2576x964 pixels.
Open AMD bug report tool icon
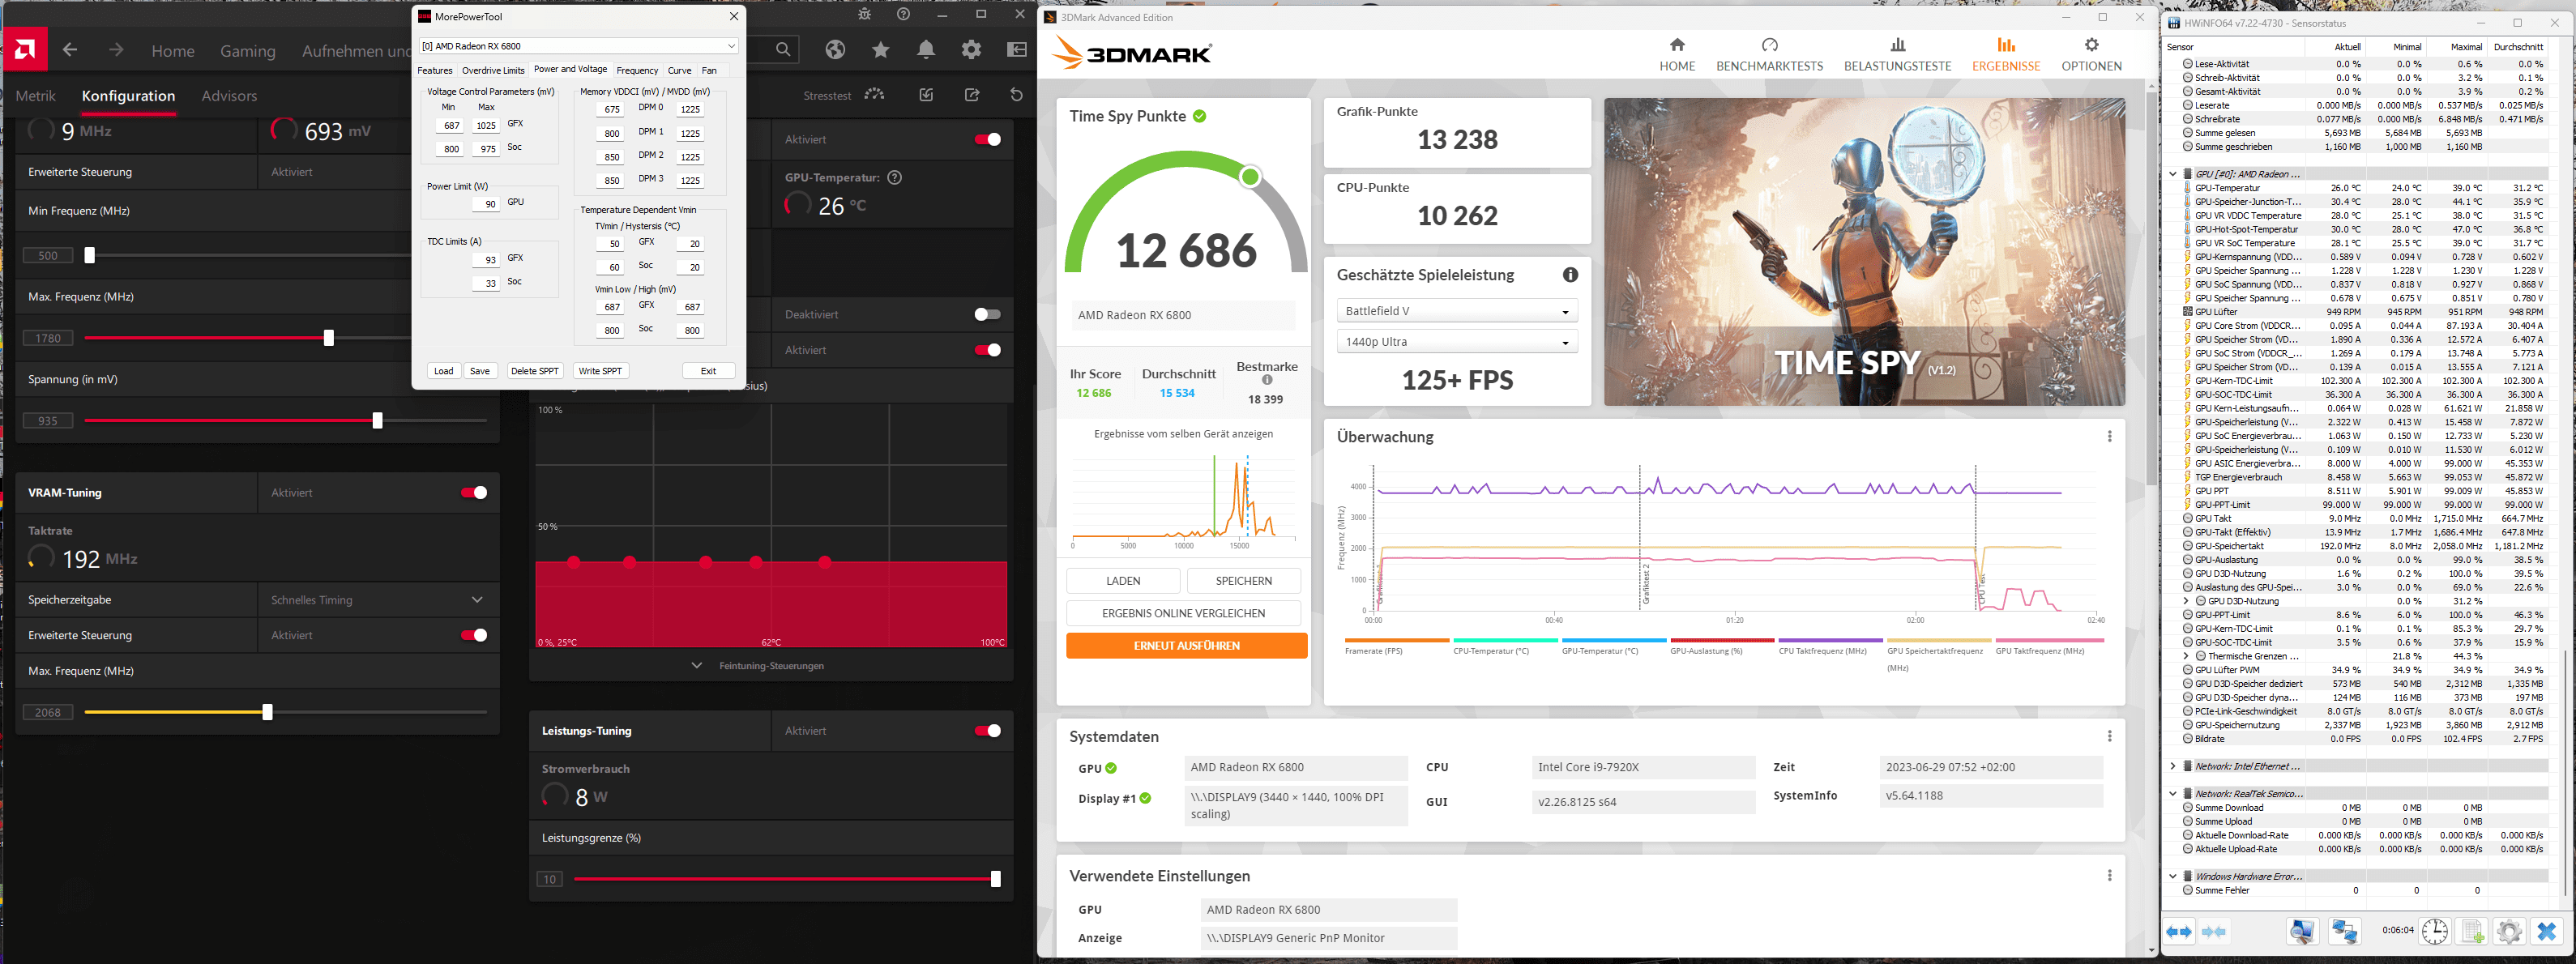point(865,15)
